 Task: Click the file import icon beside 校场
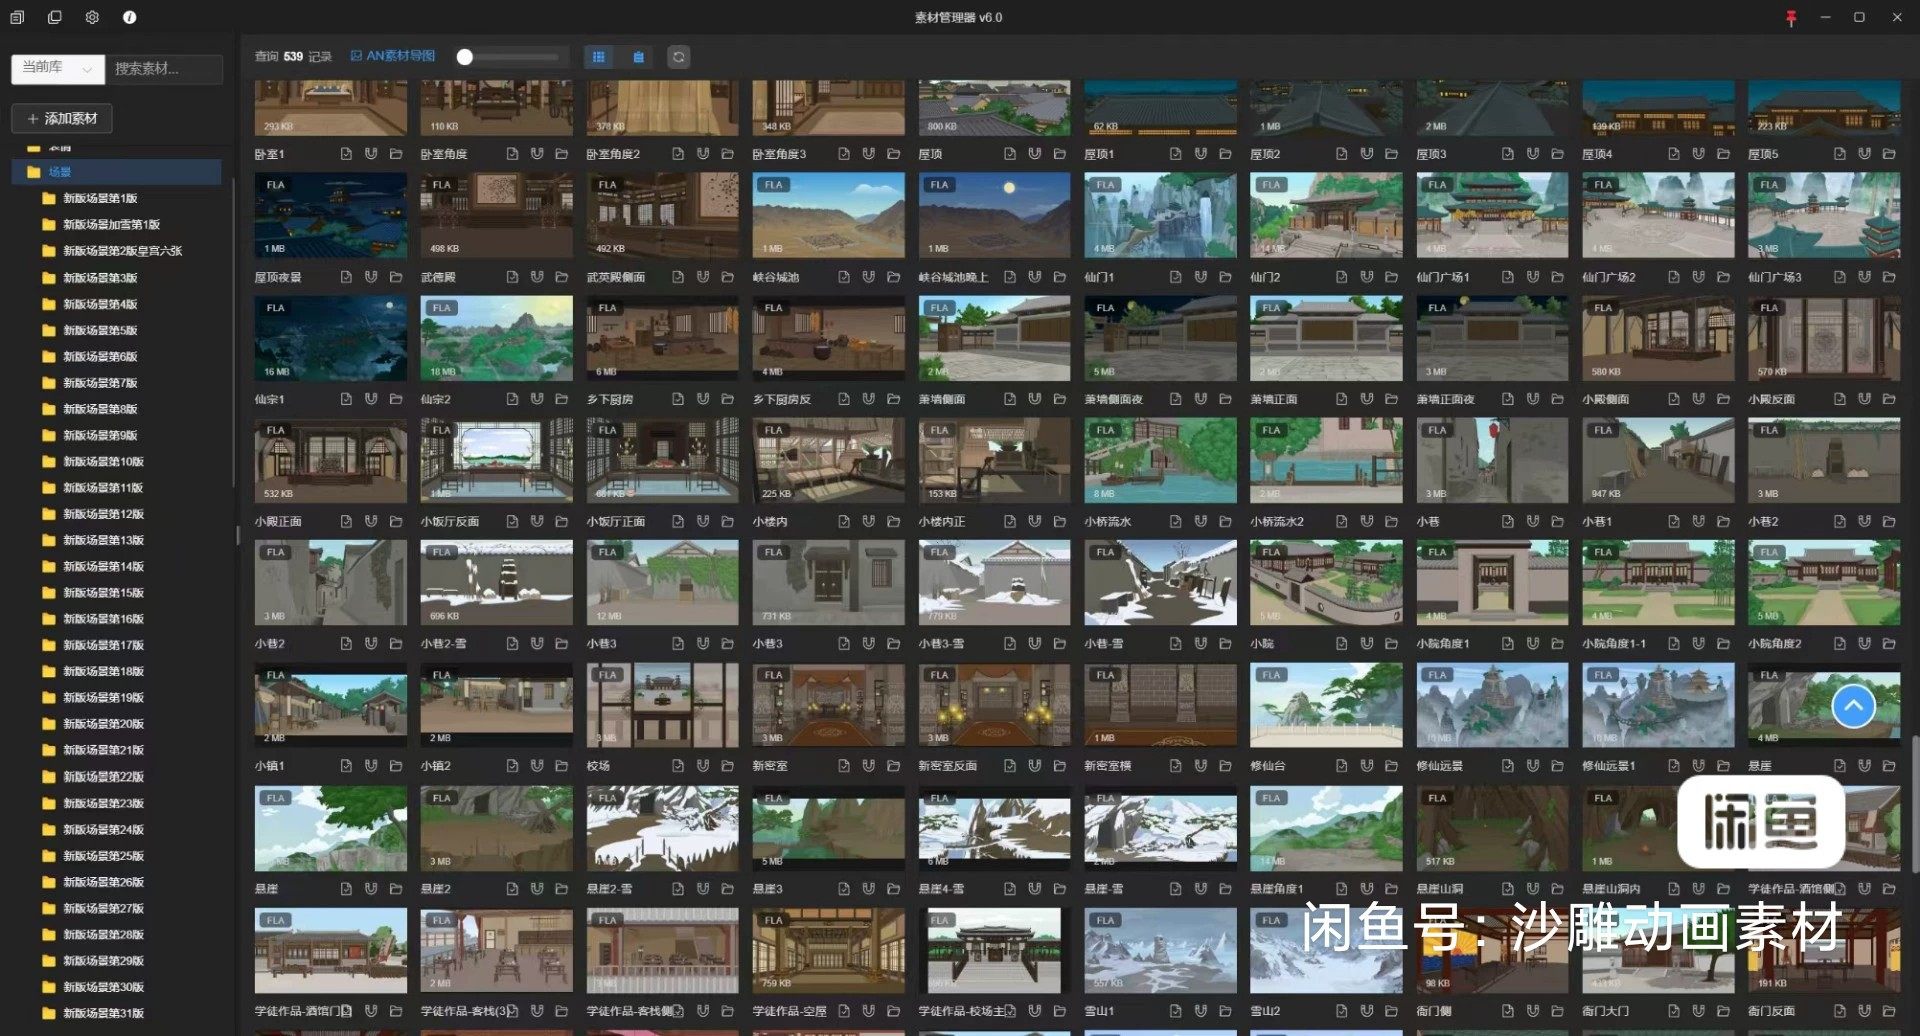(678, 766)
